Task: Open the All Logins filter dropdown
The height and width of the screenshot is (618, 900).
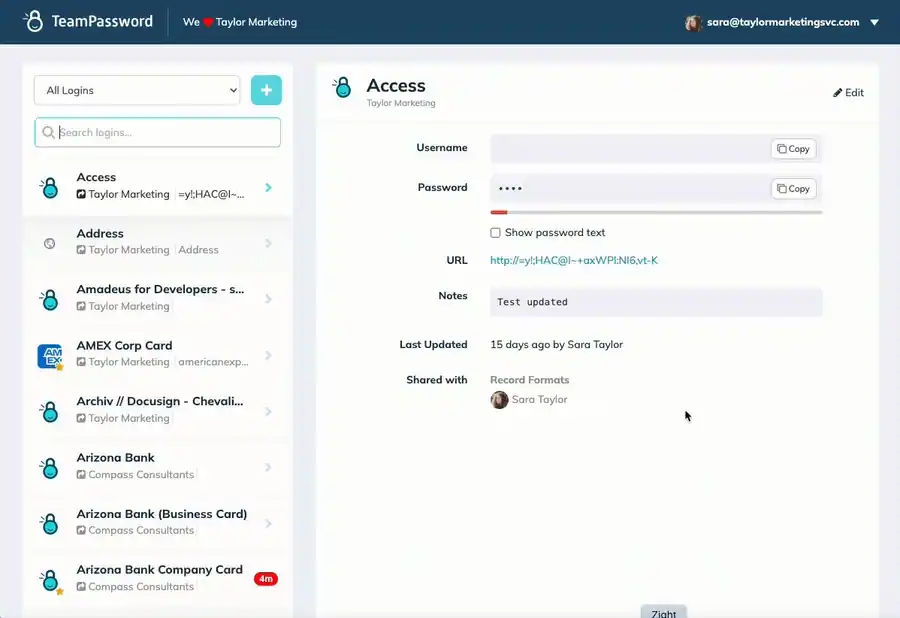Action: (137, 90)
